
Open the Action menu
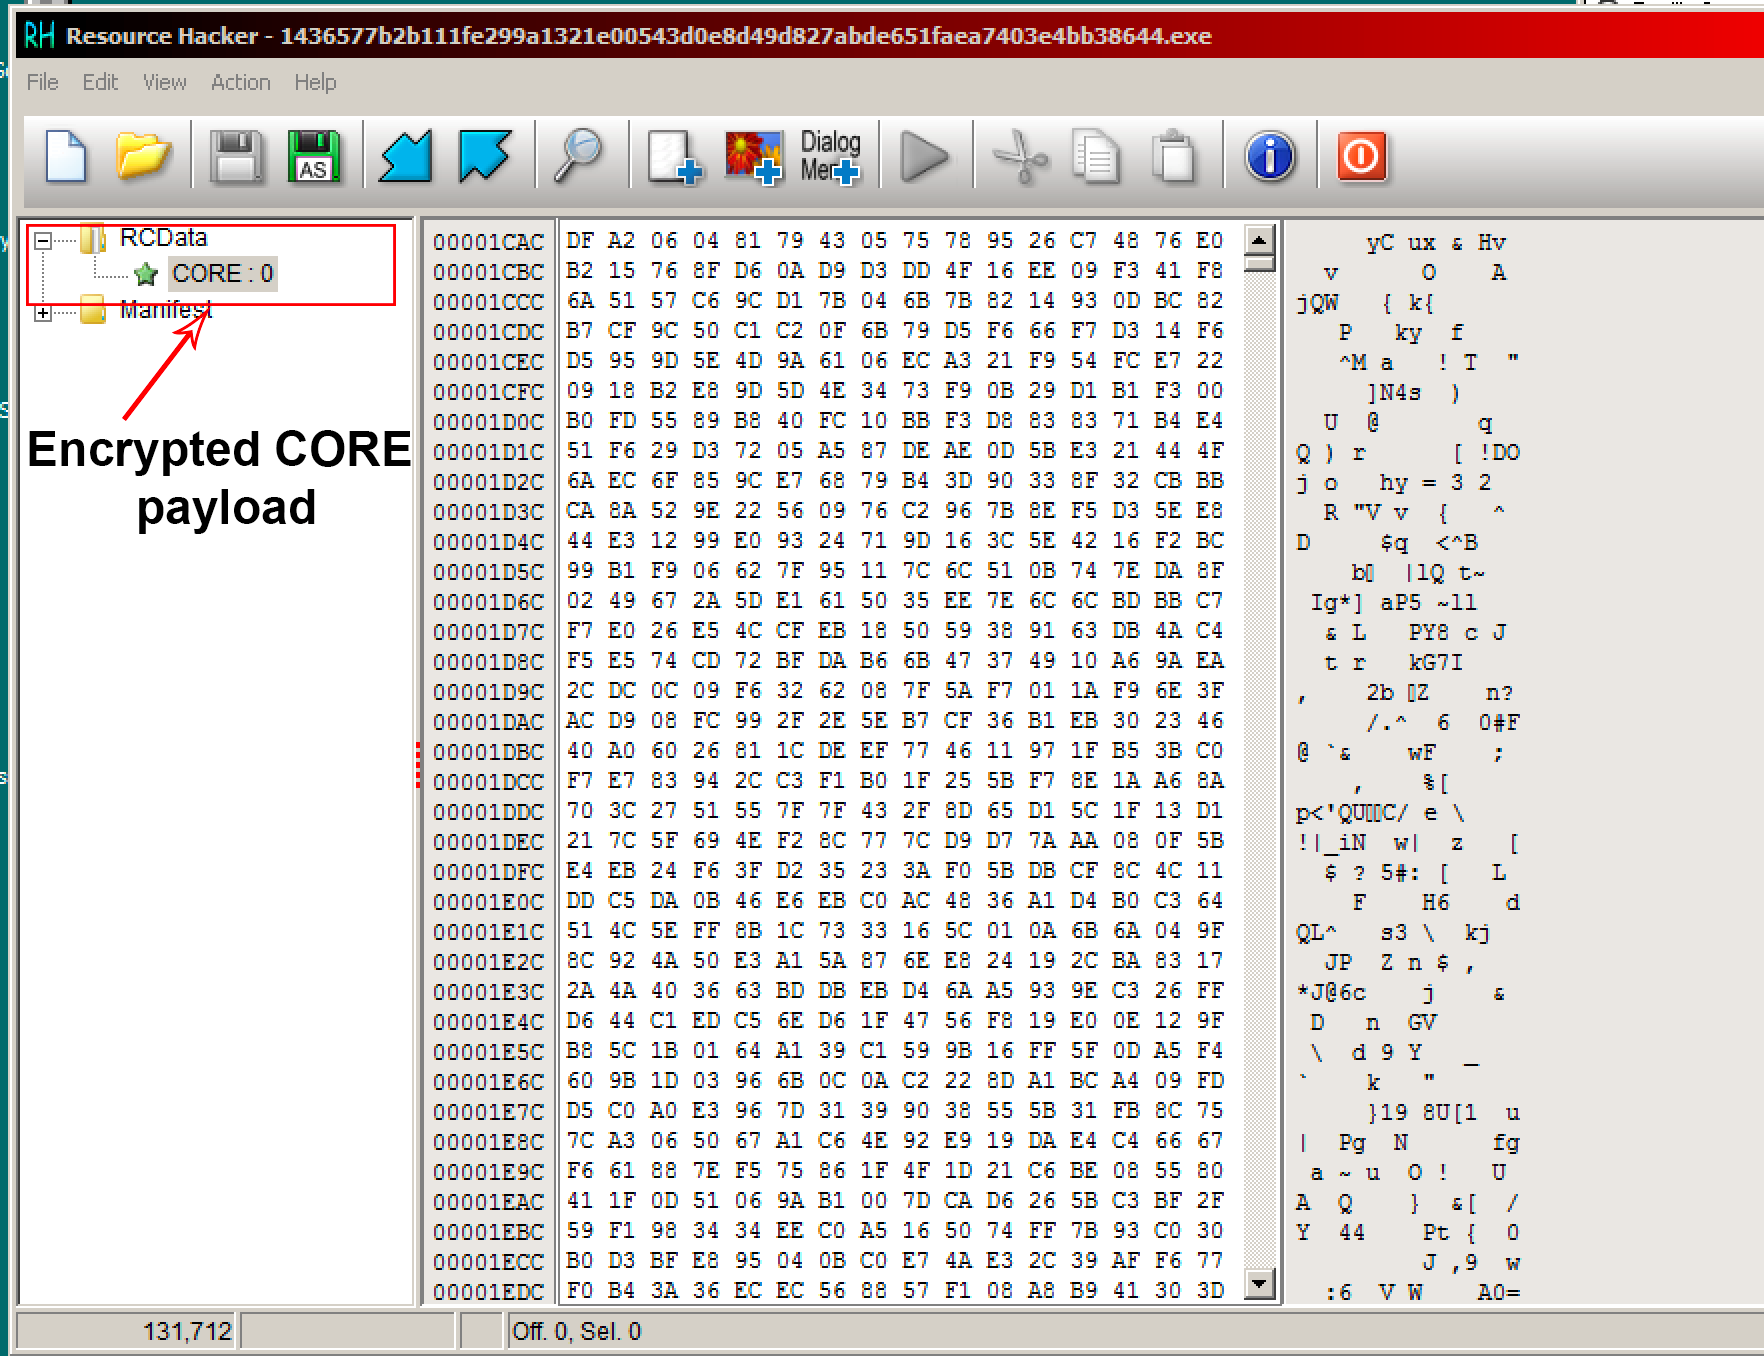(241, 82)
